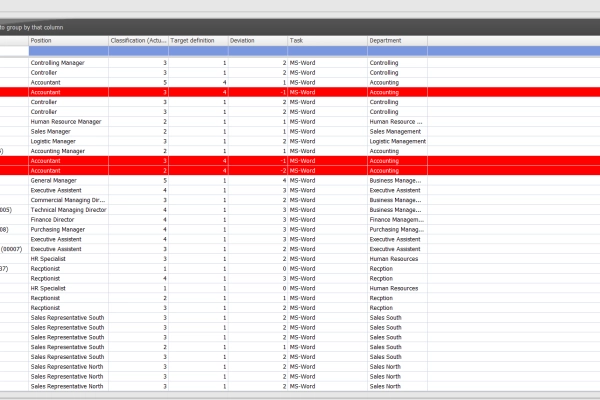Click the MS-Word cell in Finance Director row
Image resolution: width=600 pixels, height=400 pixels.
(x=328, y=220)
